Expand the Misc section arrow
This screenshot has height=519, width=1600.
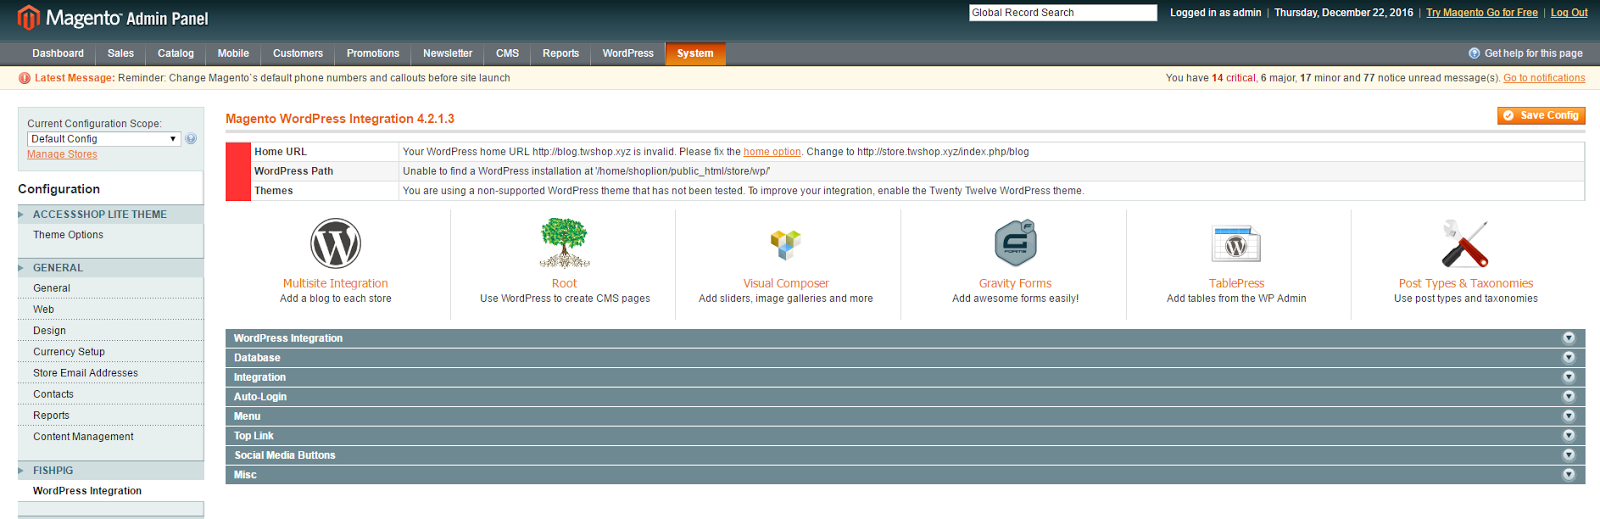(x=1568, y=474)
